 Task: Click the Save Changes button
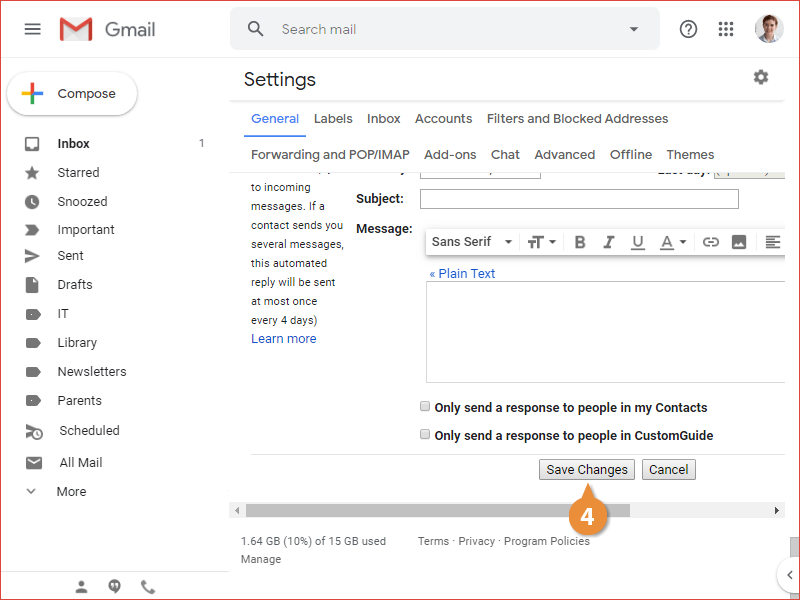pyautogui.click(x=587, y=470)
